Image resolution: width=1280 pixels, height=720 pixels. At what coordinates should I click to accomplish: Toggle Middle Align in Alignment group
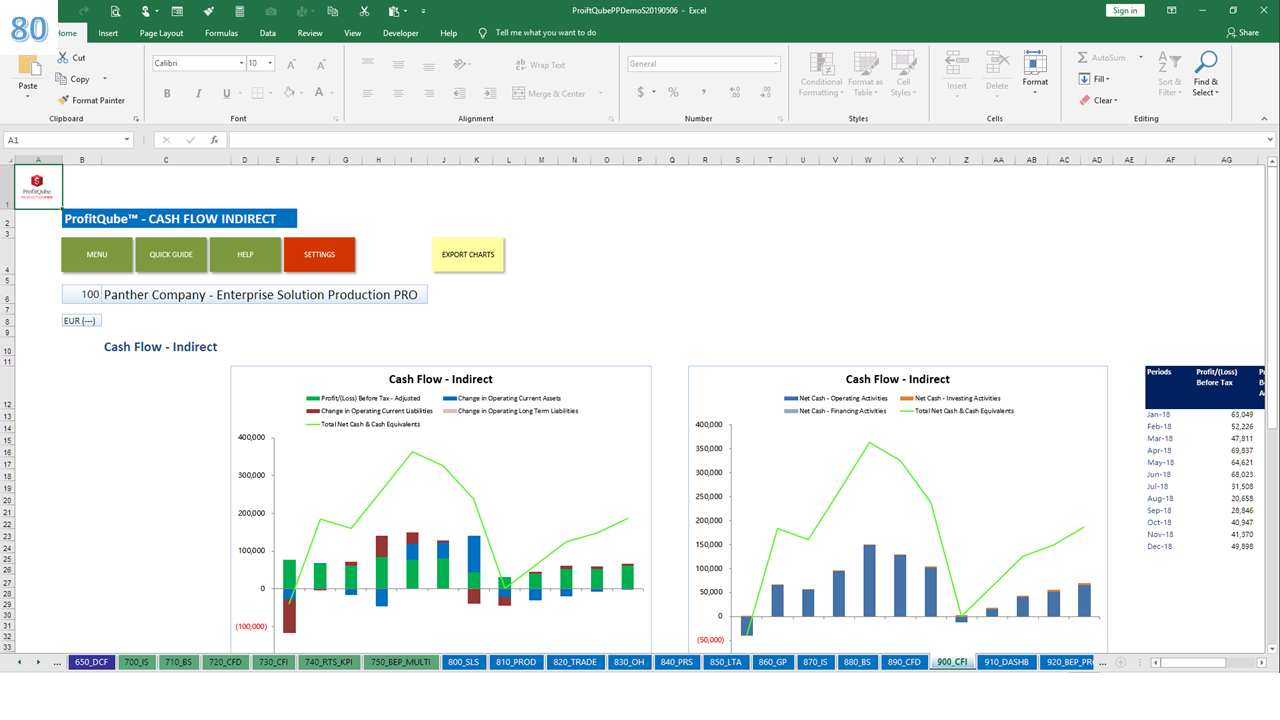coord(398,64)
